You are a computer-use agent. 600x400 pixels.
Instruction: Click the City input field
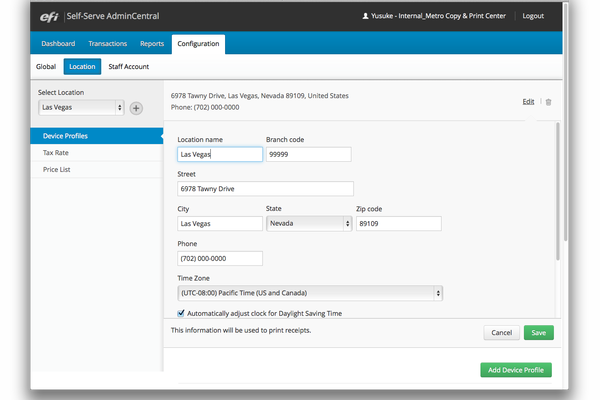pyautogui.click(x=220, y=224)
